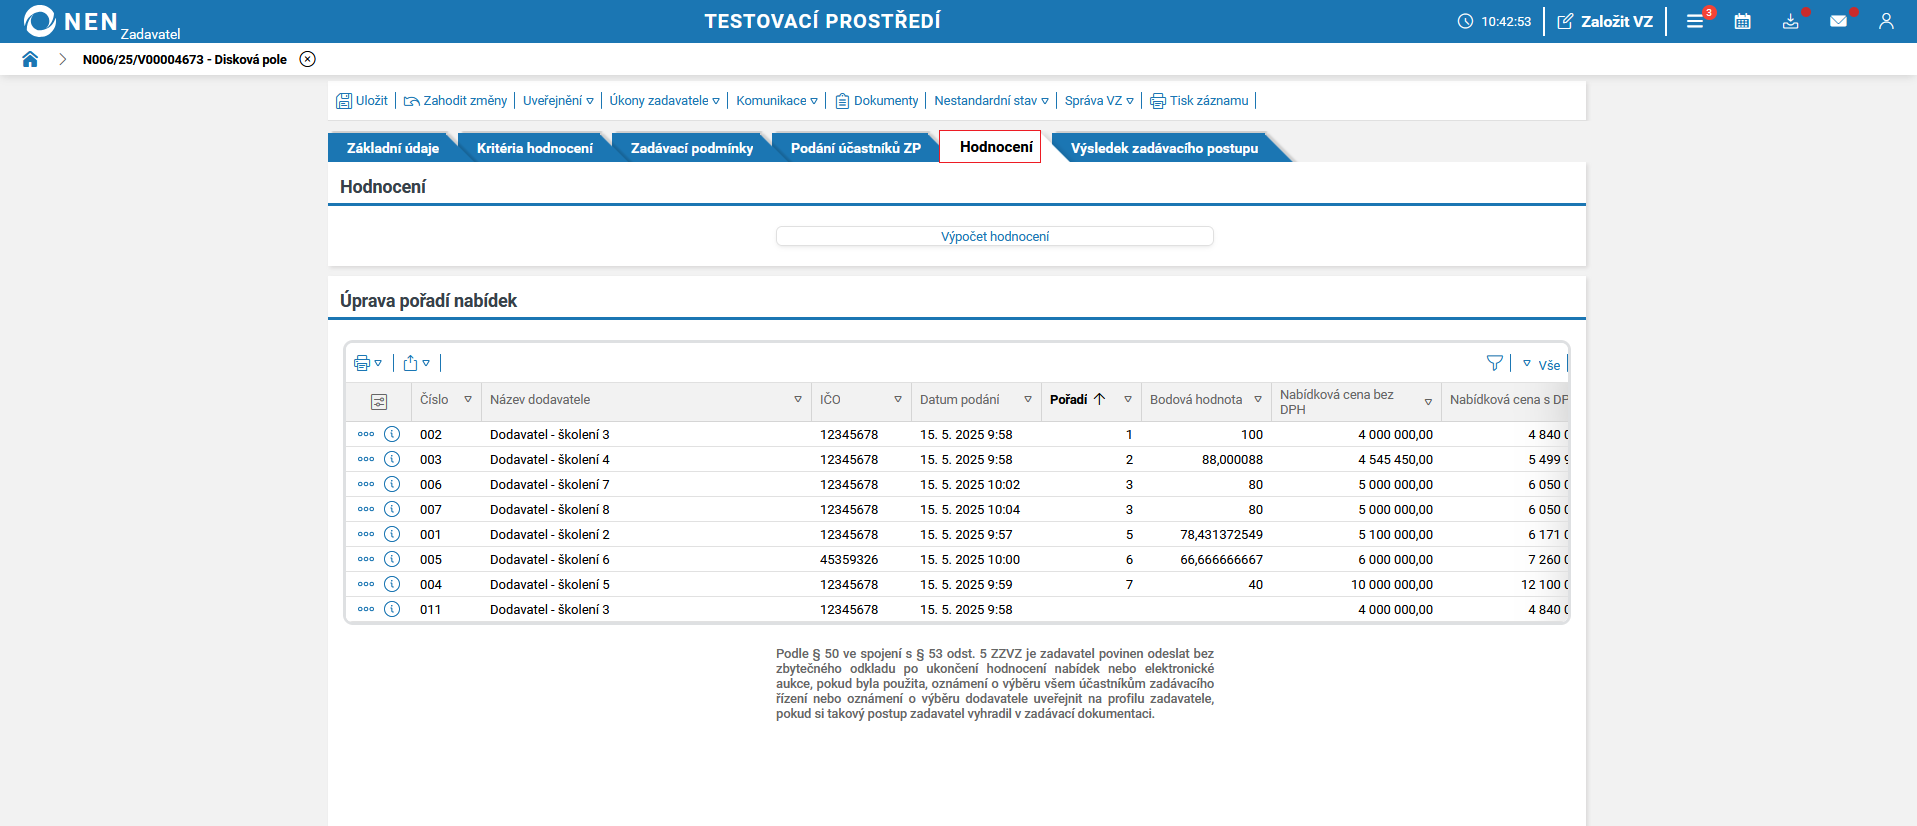Screen dimensions: 1917x826
Task: Click the Výpočet hodnocení button
Action: click(994, 237)
